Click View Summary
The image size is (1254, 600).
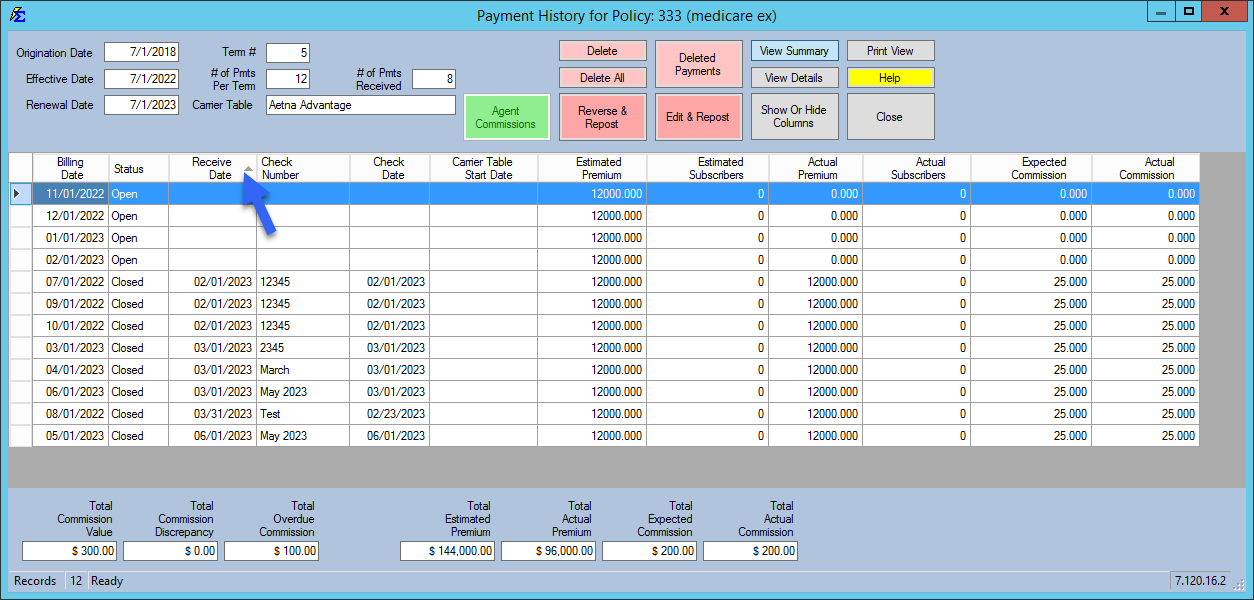[793, 50]
